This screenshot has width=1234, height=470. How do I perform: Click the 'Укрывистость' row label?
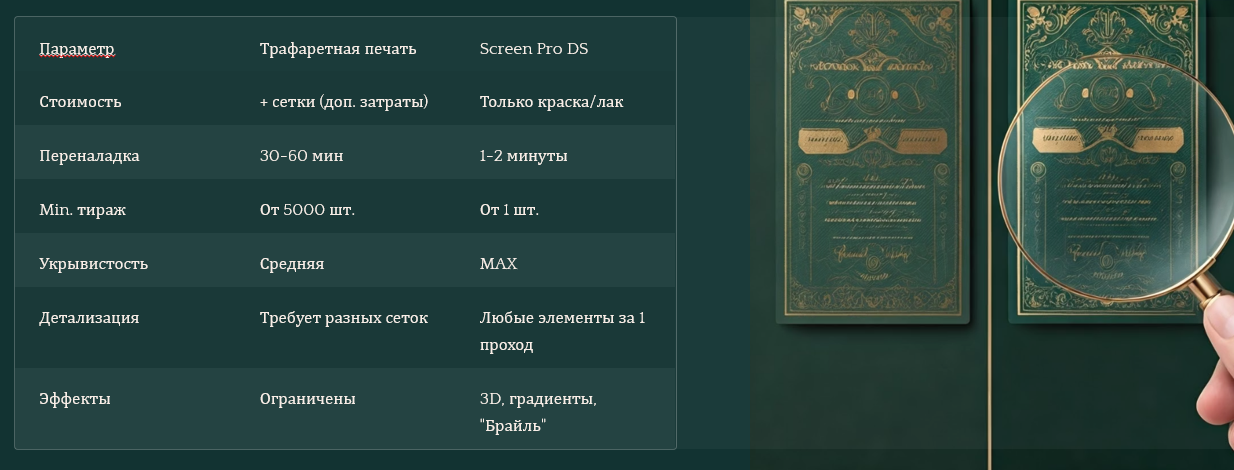[x=93, y=264]
